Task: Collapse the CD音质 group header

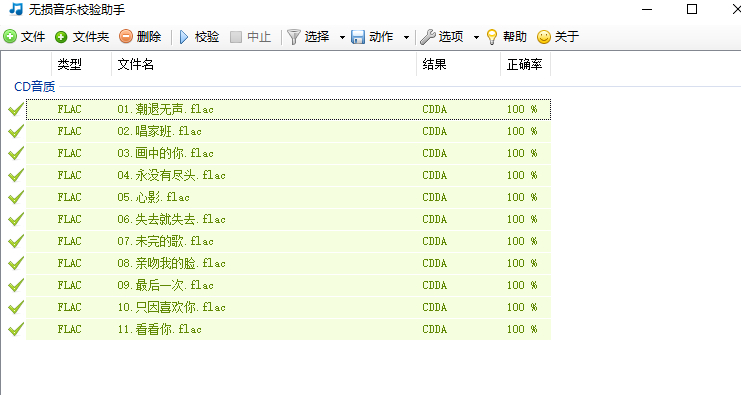Action: coord(34,86)
